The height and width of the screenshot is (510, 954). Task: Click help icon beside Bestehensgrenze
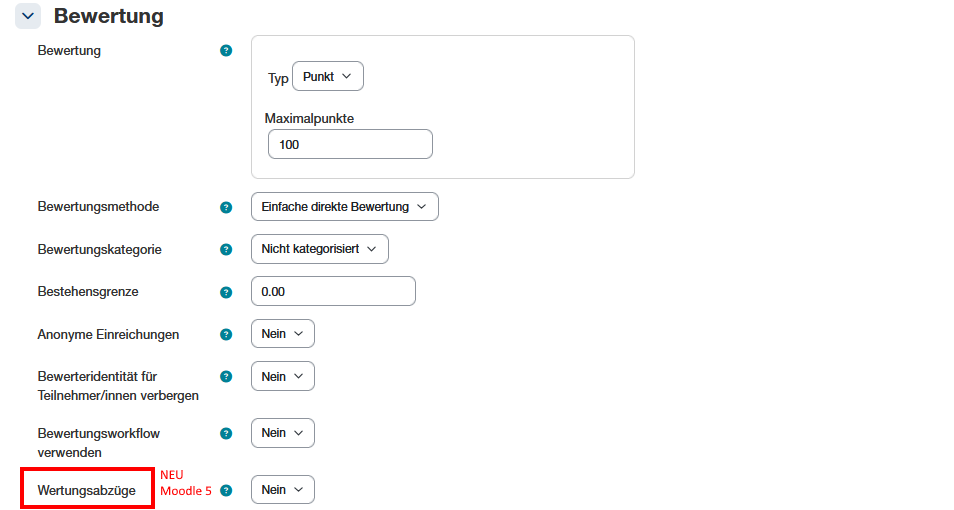(226, 292)
